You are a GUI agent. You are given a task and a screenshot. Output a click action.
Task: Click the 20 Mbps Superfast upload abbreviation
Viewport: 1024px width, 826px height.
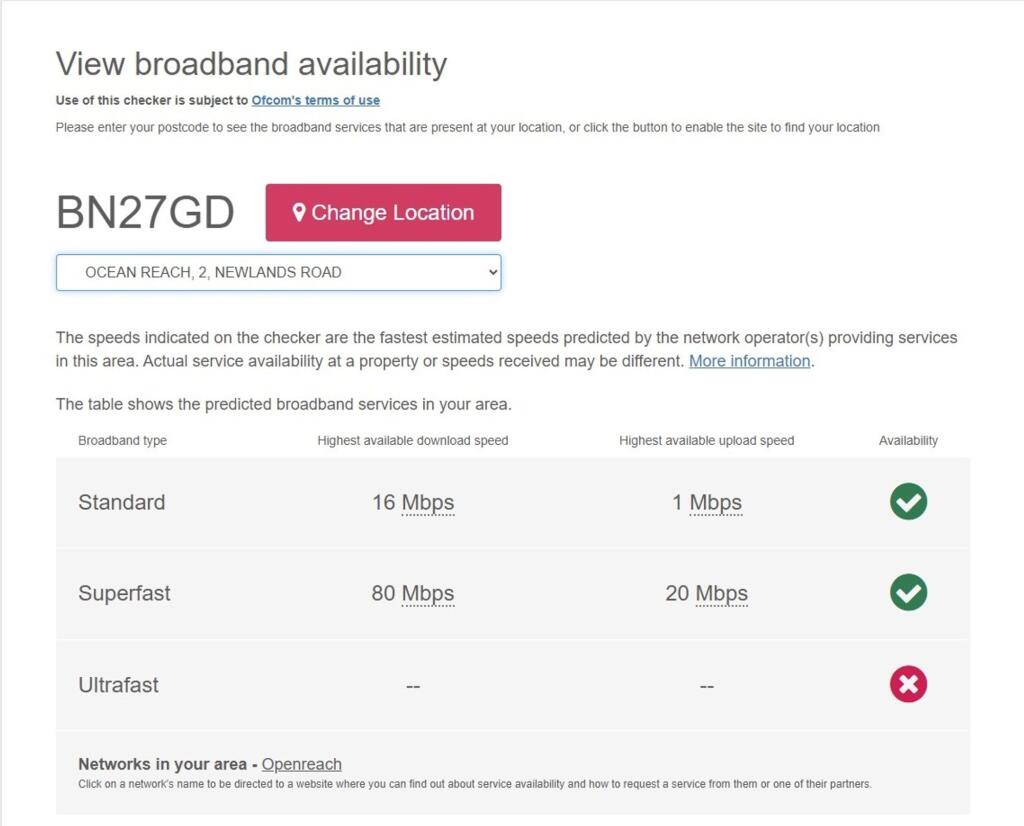721,593
